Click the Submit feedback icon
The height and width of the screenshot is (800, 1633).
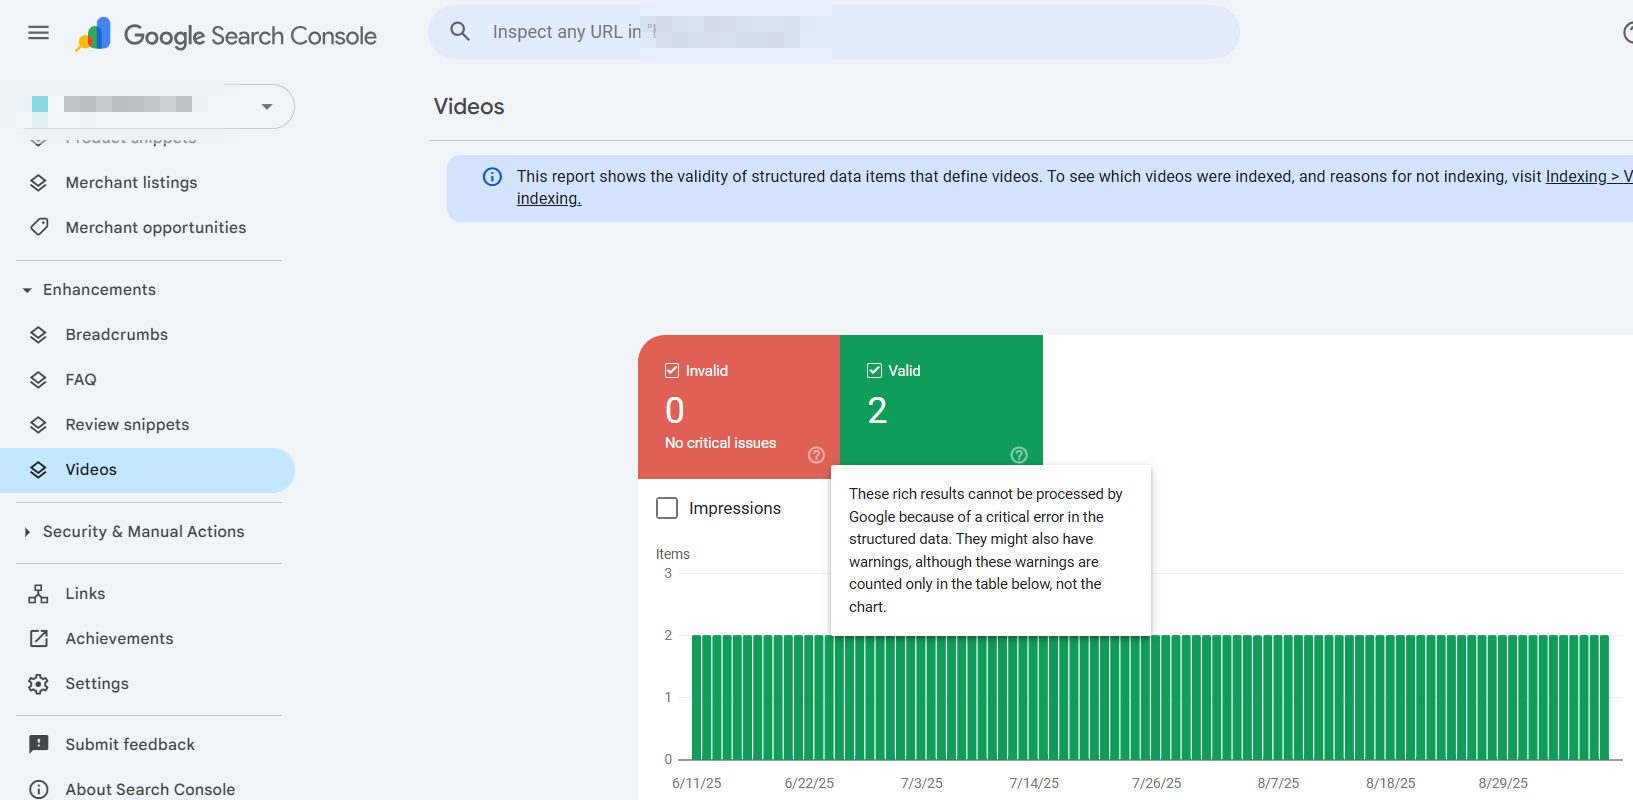39,745
